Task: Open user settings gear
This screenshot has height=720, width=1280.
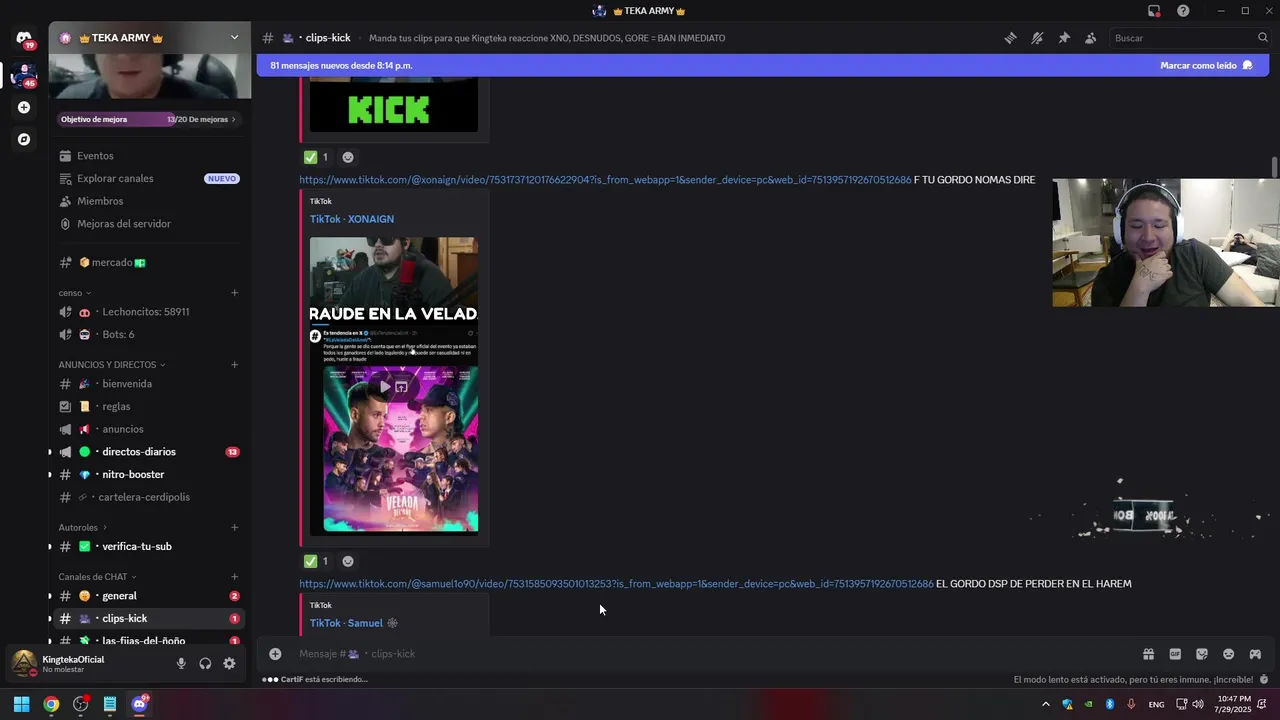Action: pos(229,663)
